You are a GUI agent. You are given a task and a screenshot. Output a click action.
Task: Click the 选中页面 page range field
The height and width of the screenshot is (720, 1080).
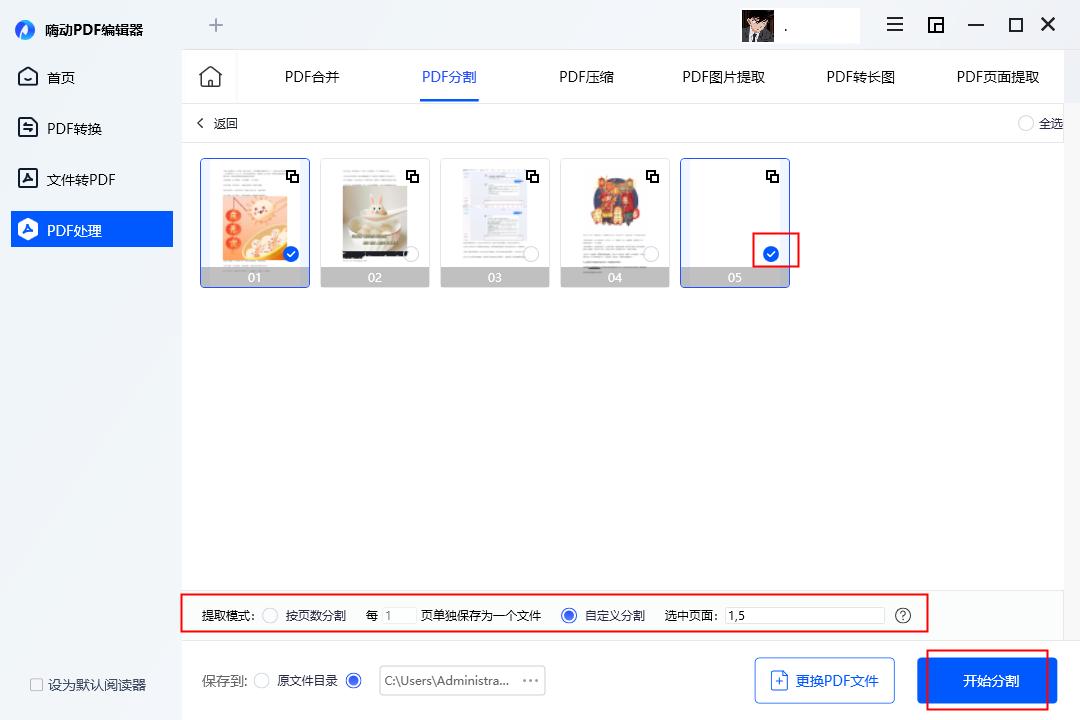(x=805, y=616)
